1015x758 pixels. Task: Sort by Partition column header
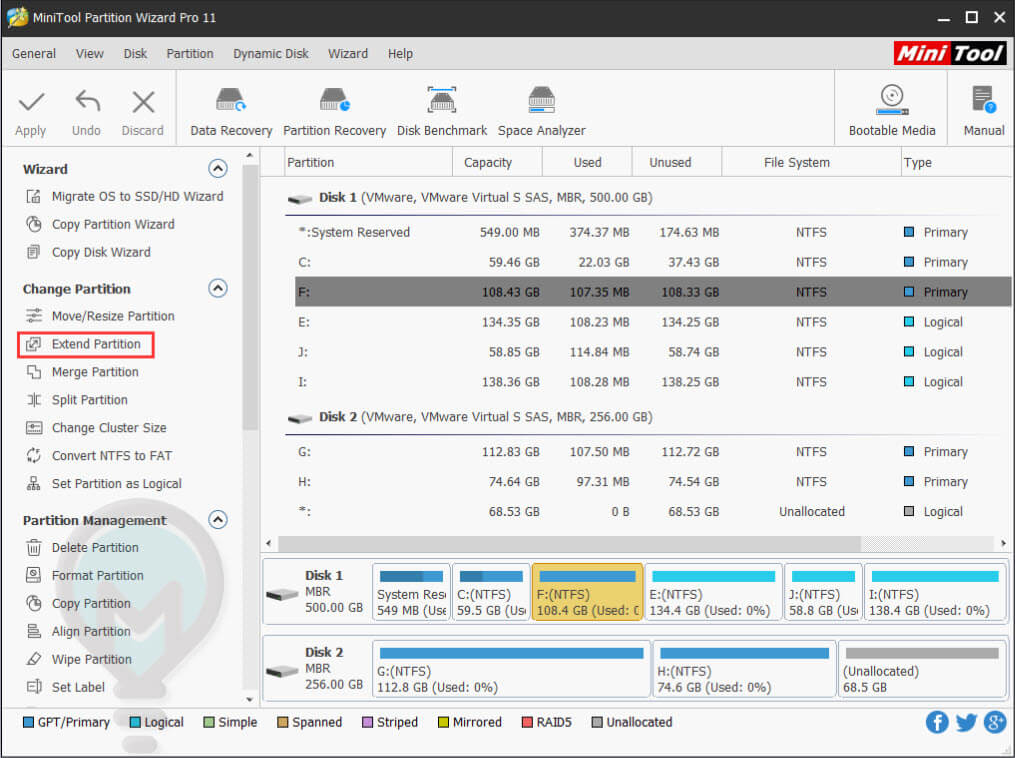368,162
